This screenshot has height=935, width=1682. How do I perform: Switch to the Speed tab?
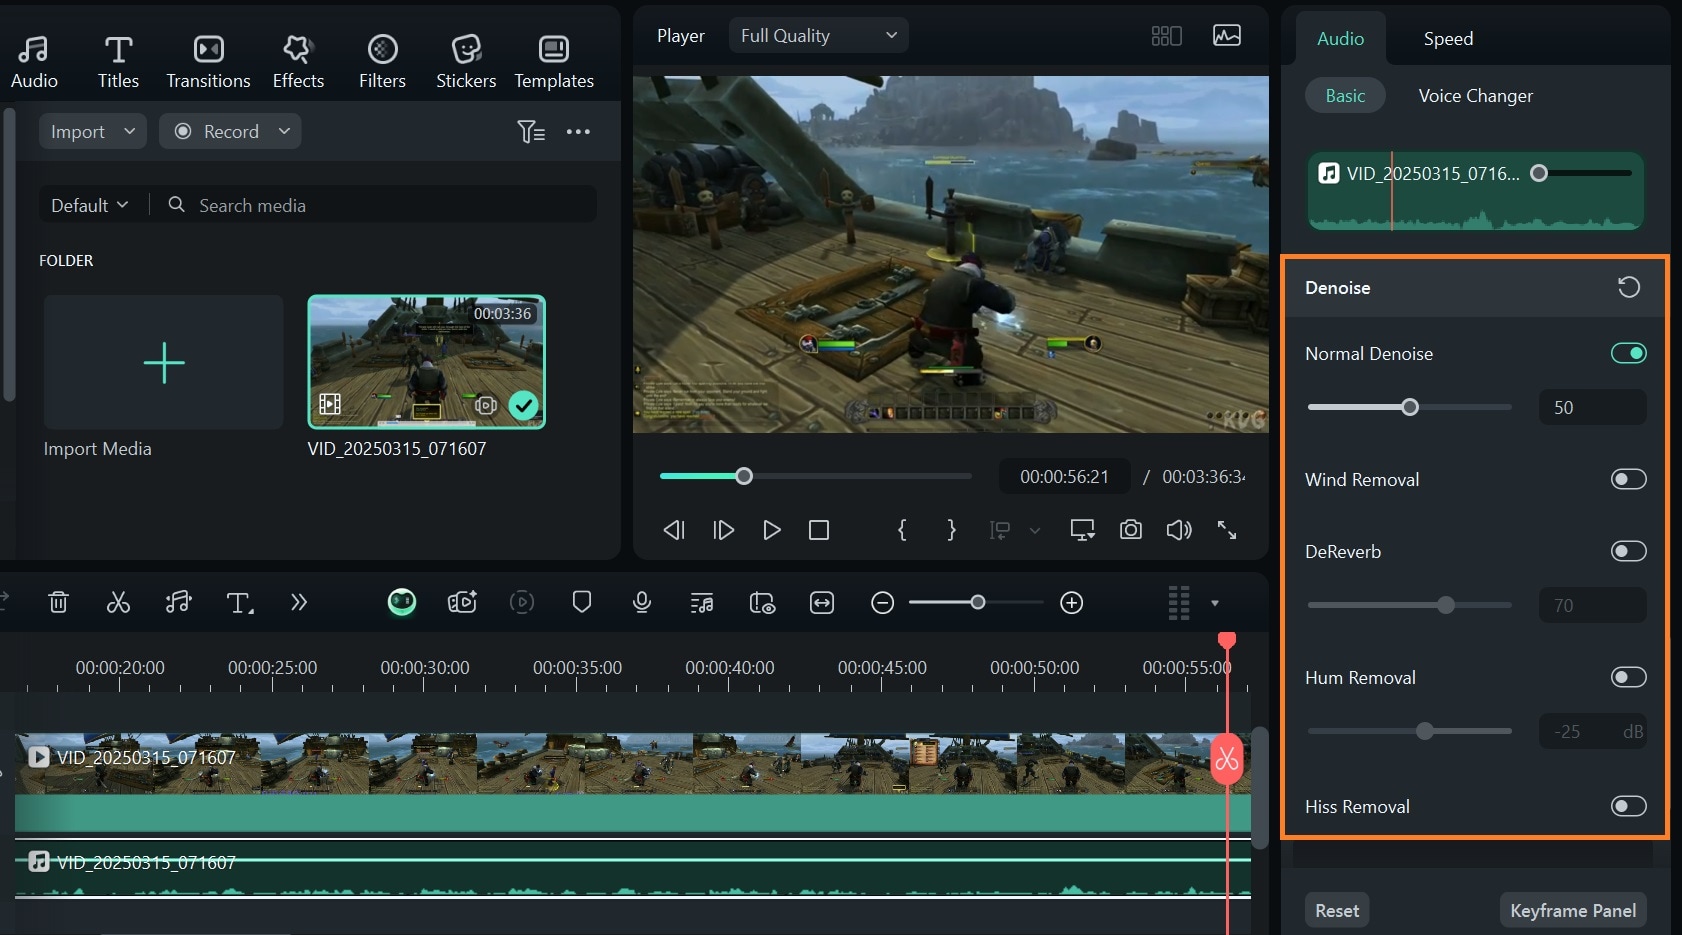click(1448, 39)
